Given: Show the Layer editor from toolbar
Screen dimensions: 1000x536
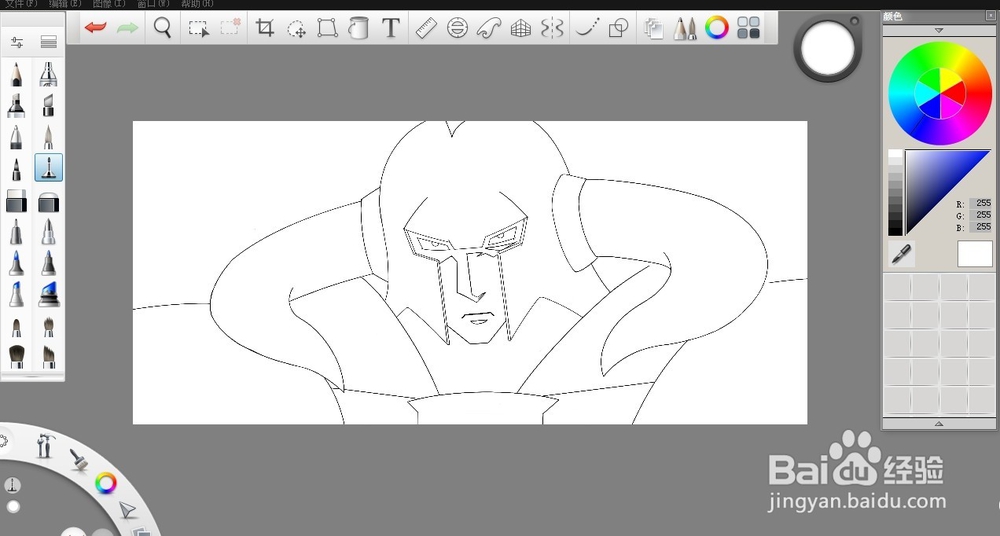Looking at the screenshot, I should [x=654, y=28].
